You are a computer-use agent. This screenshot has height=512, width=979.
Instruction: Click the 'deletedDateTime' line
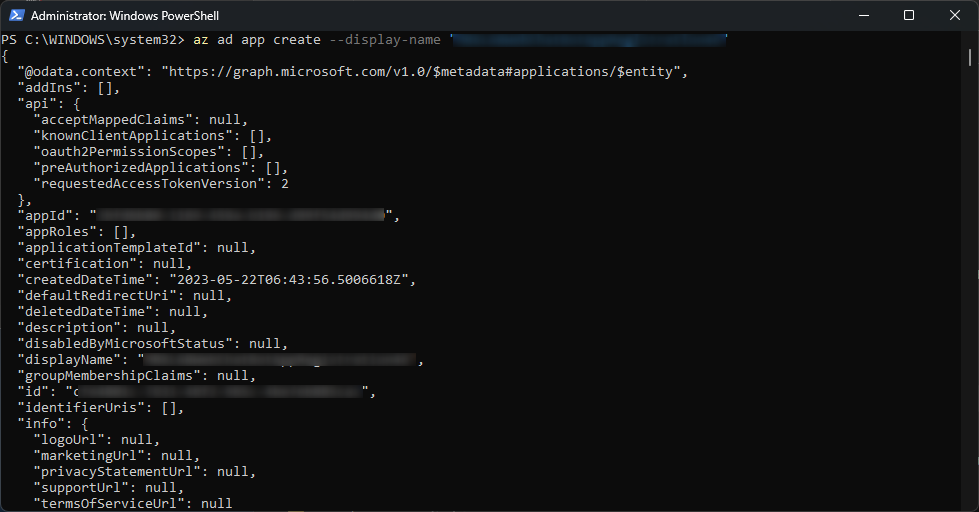pyautogui.click(x=112, y=312)
